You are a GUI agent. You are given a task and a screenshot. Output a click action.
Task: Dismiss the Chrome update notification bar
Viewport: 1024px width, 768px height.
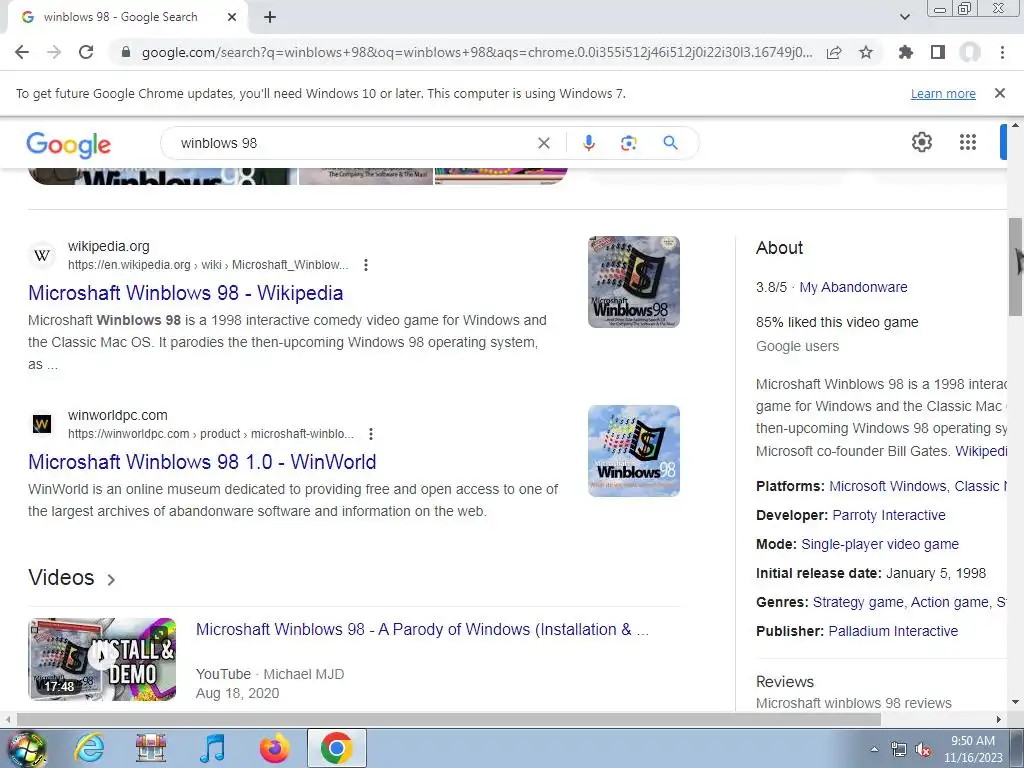(1000, 93)
